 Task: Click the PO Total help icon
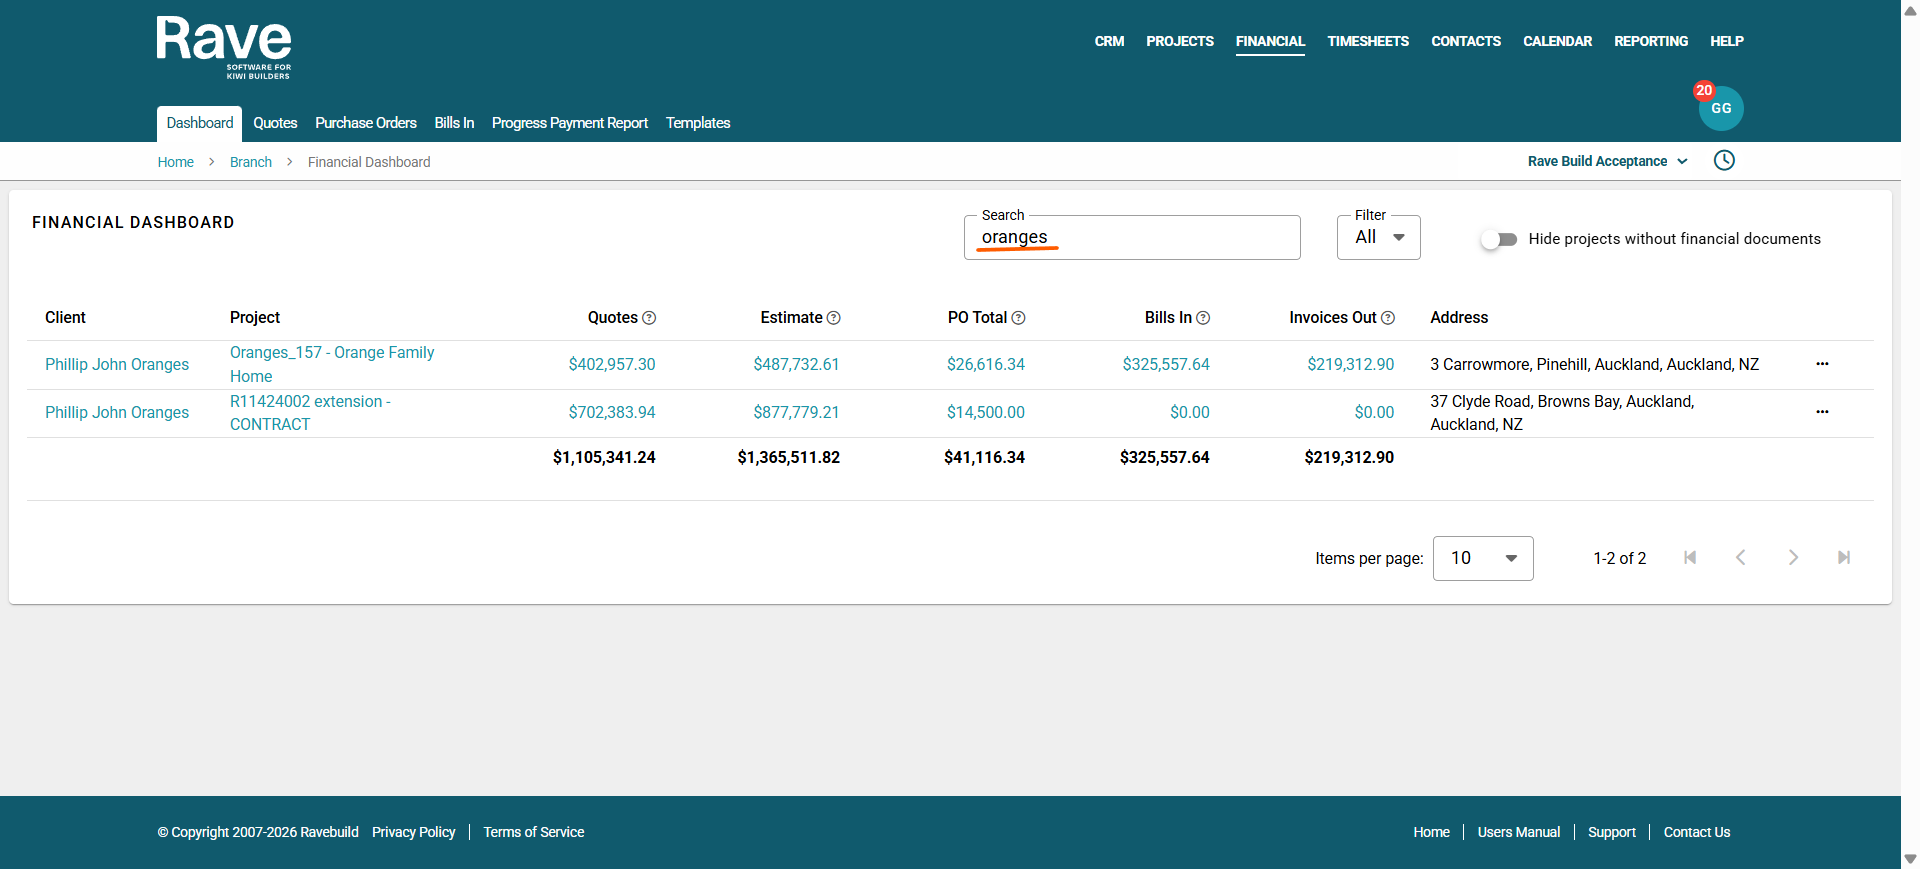1018,318
